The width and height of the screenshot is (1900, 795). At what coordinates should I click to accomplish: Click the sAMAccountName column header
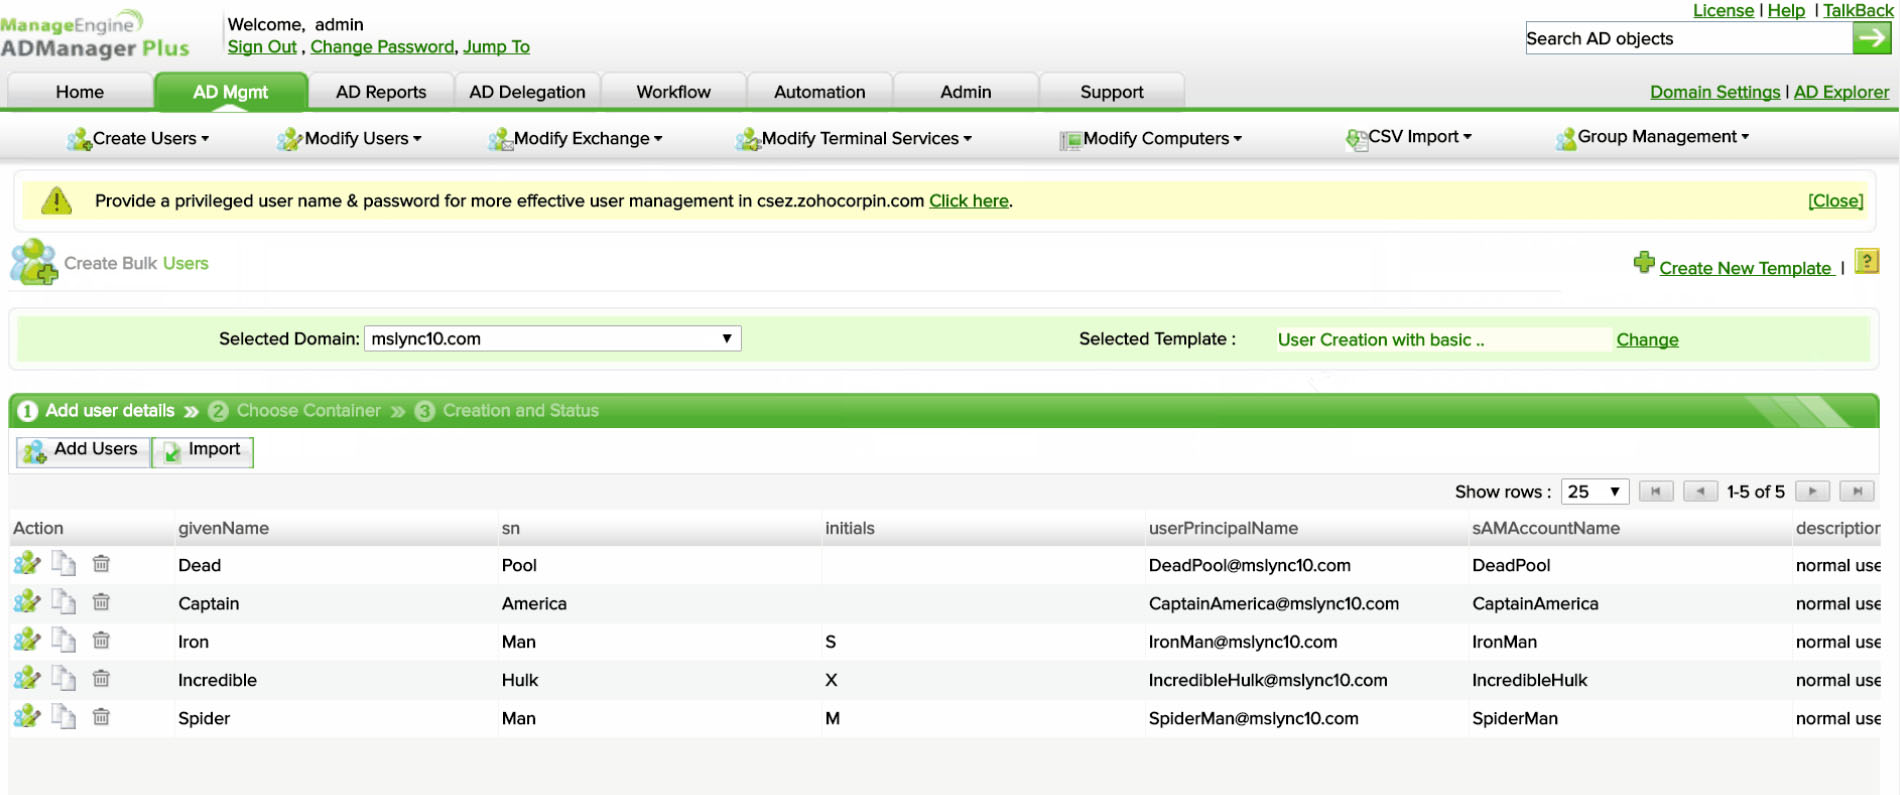1546,528
